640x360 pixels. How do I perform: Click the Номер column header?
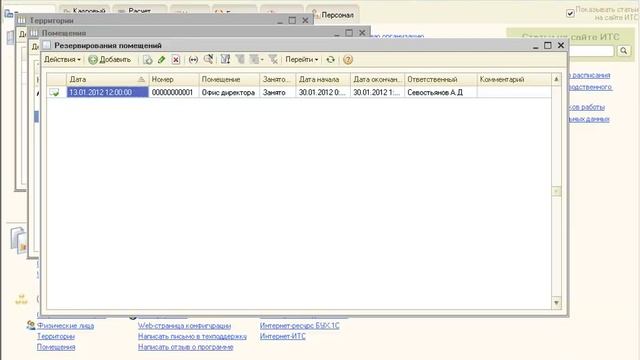click(x=174, y=79)
